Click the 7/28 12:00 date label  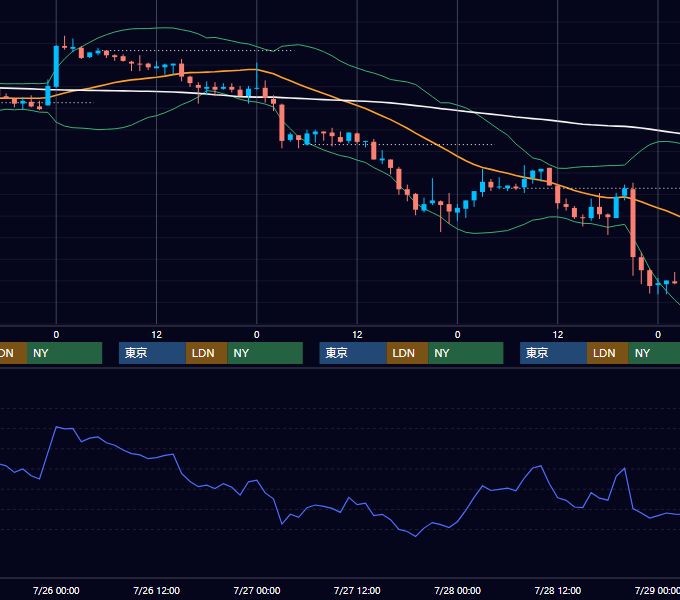[558, 590]
